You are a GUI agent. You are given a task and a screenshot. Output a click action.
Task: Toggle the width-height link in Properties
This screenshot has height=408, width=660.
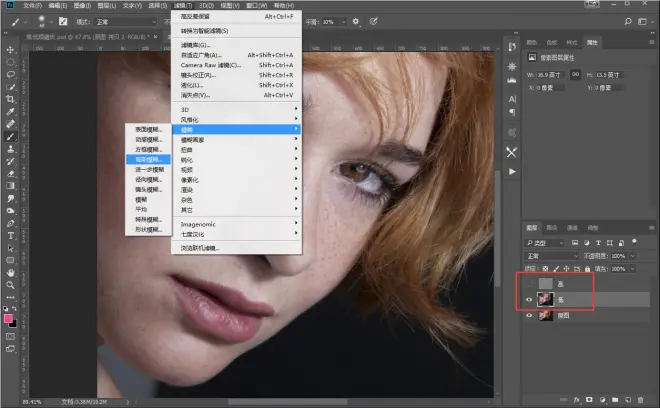[x=575, y=75]
